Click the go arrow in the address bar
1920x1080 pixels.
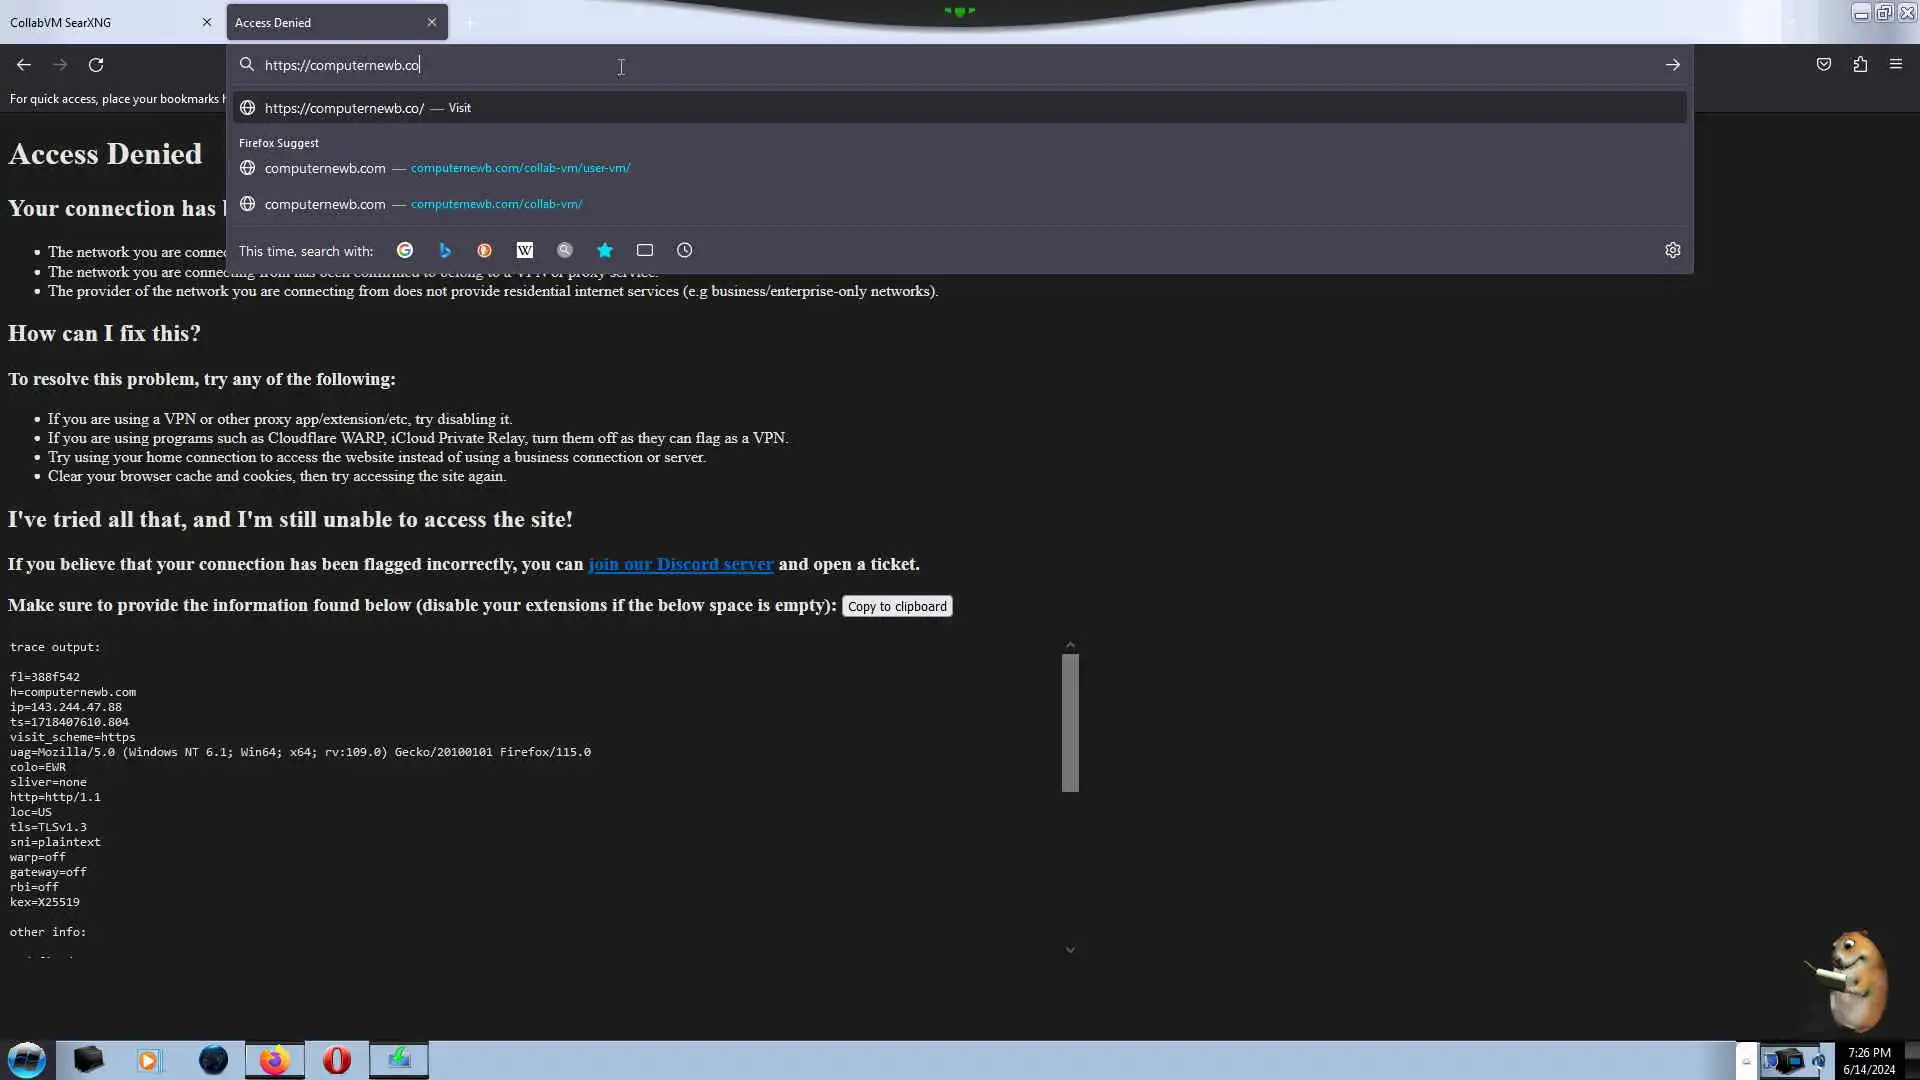[x=1673, y=65]
